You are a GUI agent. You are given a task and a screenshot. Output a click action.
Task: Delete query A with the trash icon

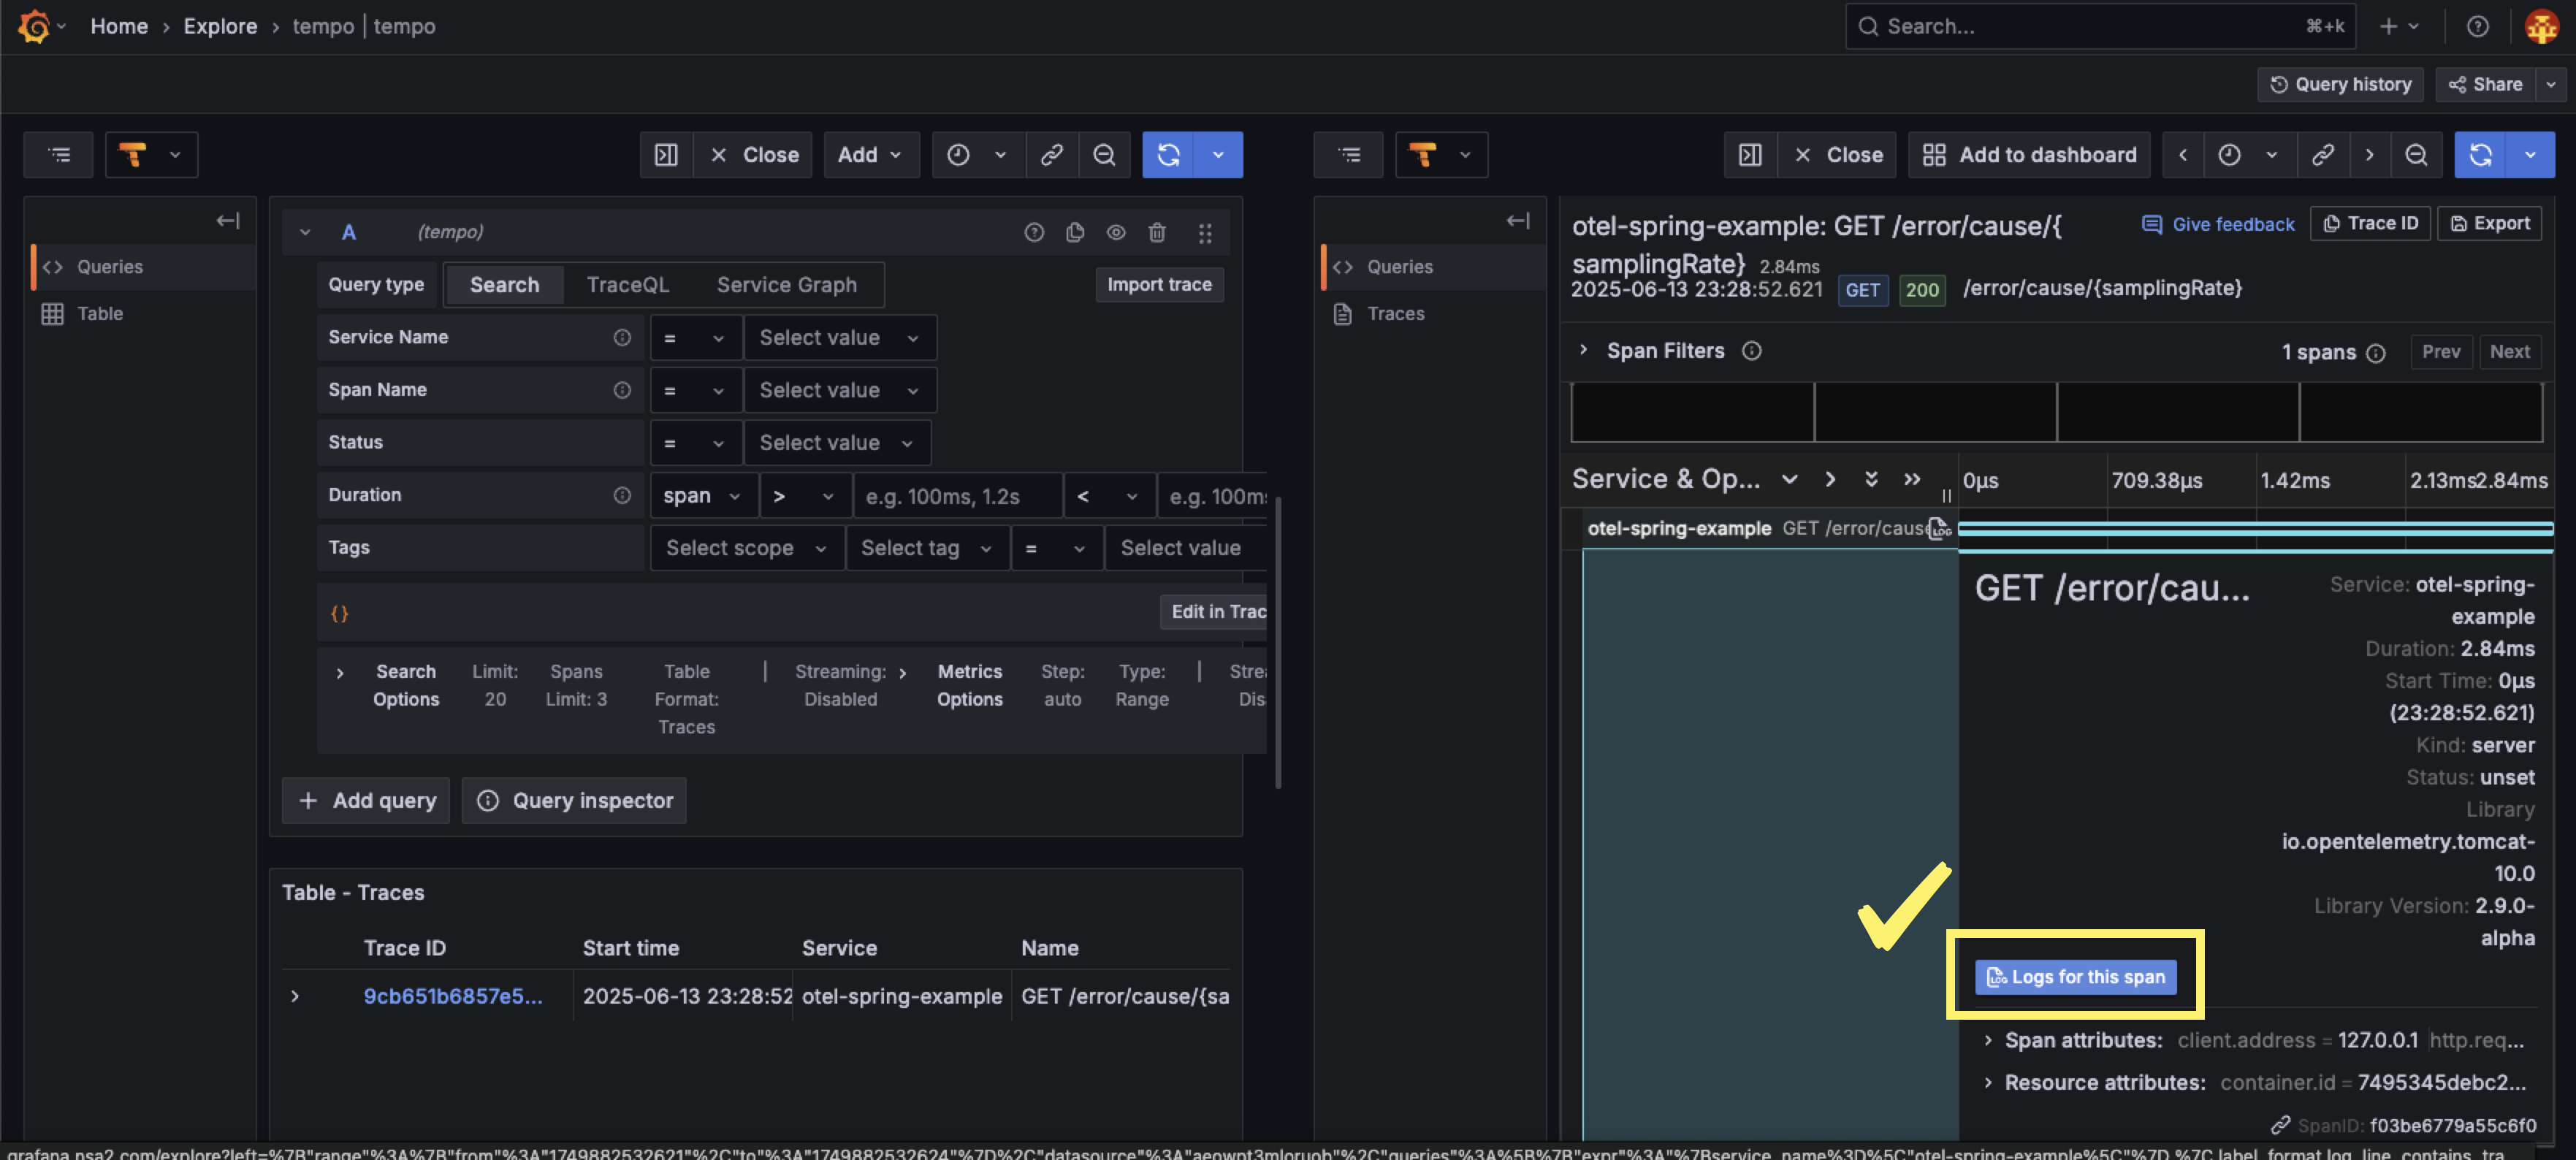(1157, 232)
